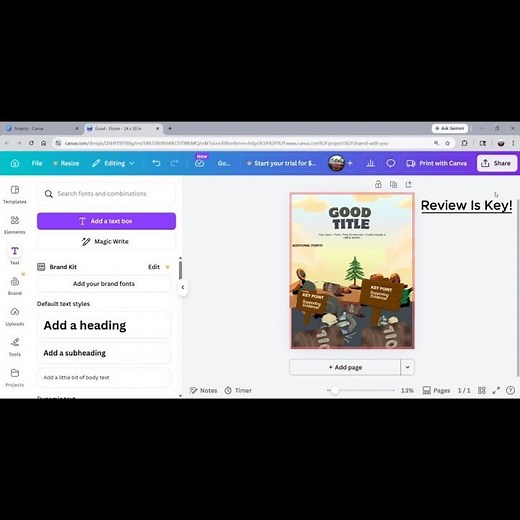This screenshot has height=520, width=520.
Task: Reload the browser page
Action: click(31, 143)
